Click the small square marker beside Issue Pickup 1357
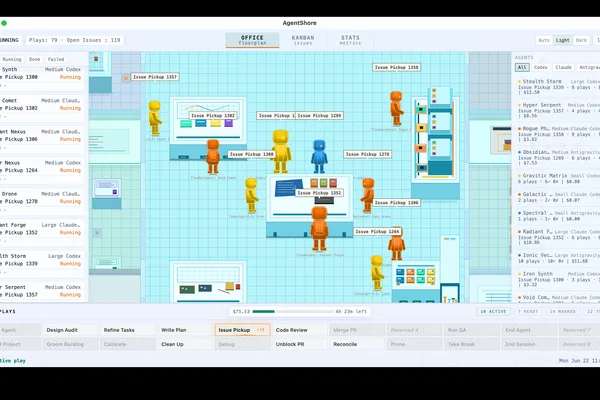This screenshot has width=600, height=400. point(126,78)
